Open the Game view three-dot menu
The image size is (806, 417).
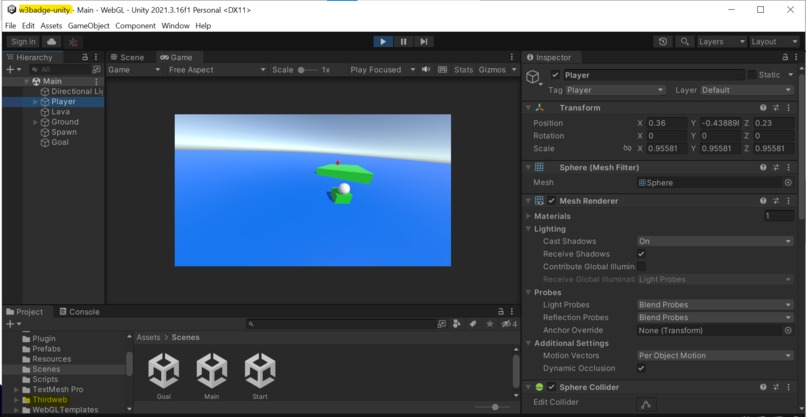(x=511, y=57)
